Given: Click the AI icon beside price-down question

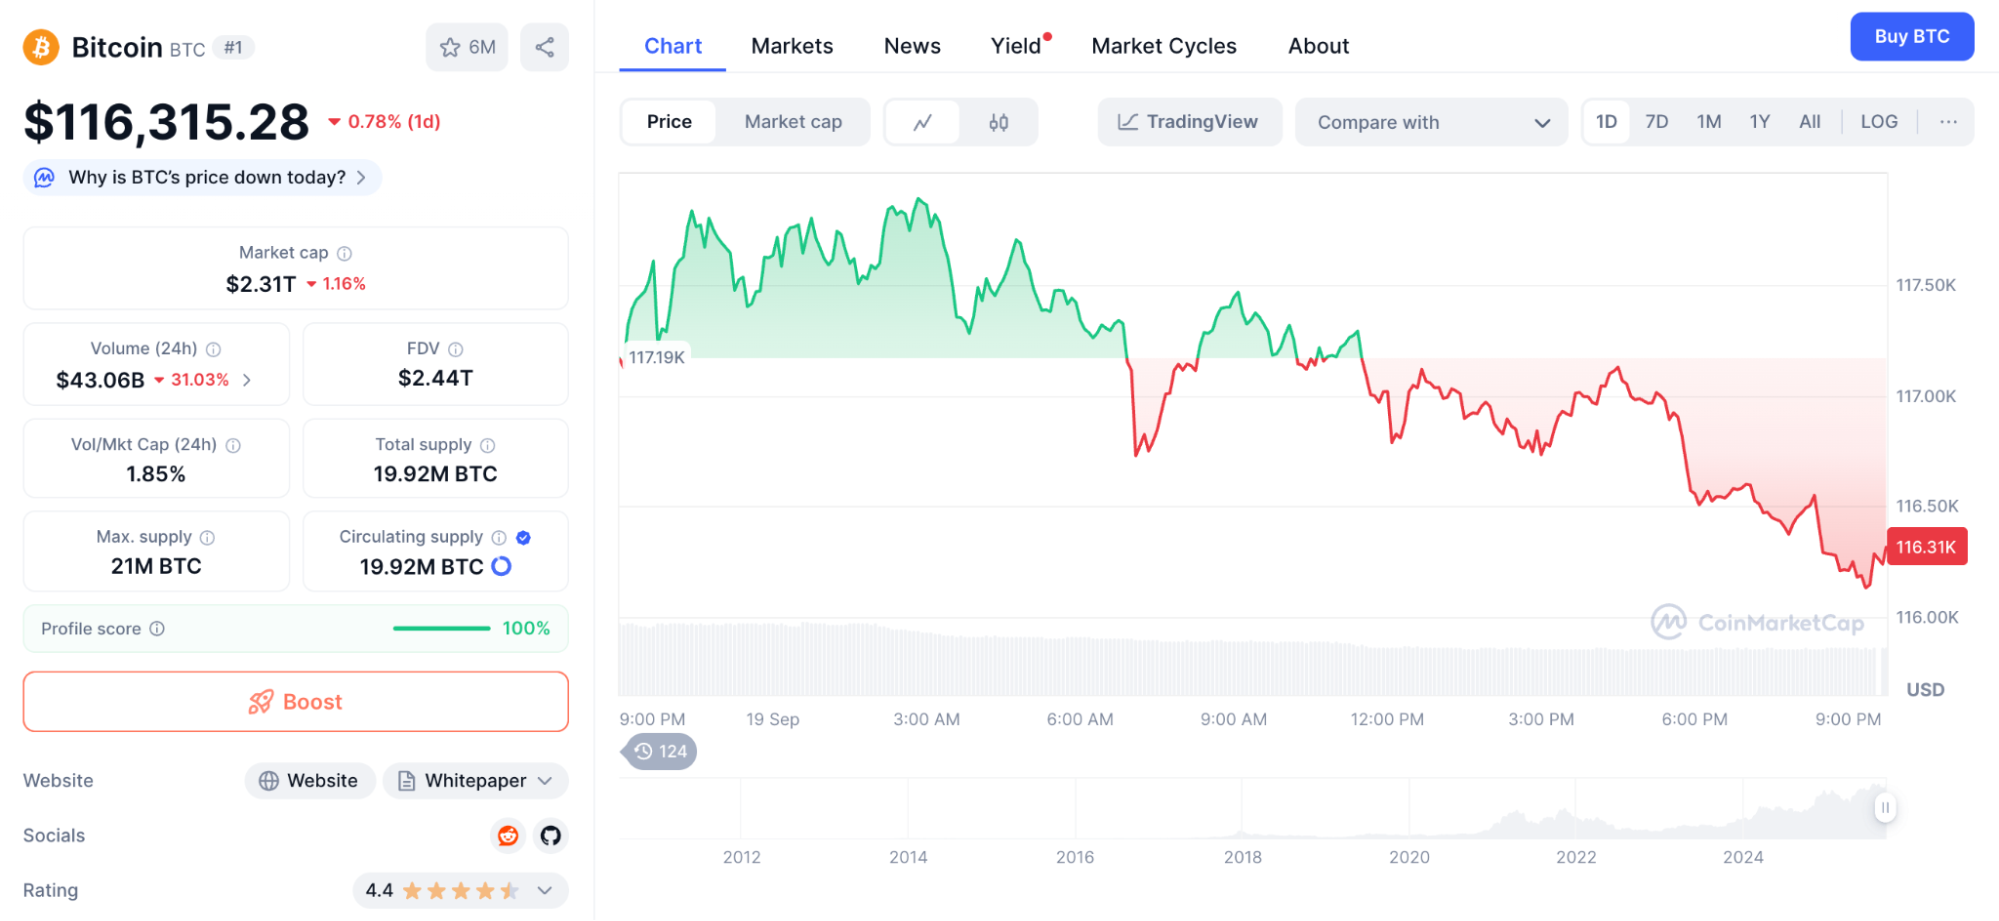Looking at the screenshot, I should tap(44, 177).
